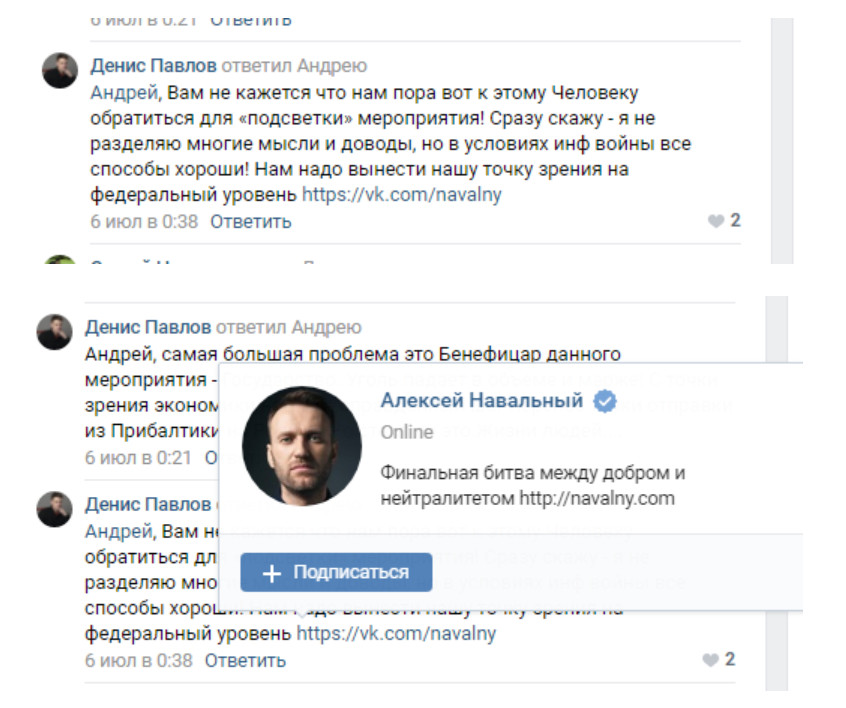Reply to the top comment via Ответить
Viewport: 846px width, 708px height.
tap(251, 222)
